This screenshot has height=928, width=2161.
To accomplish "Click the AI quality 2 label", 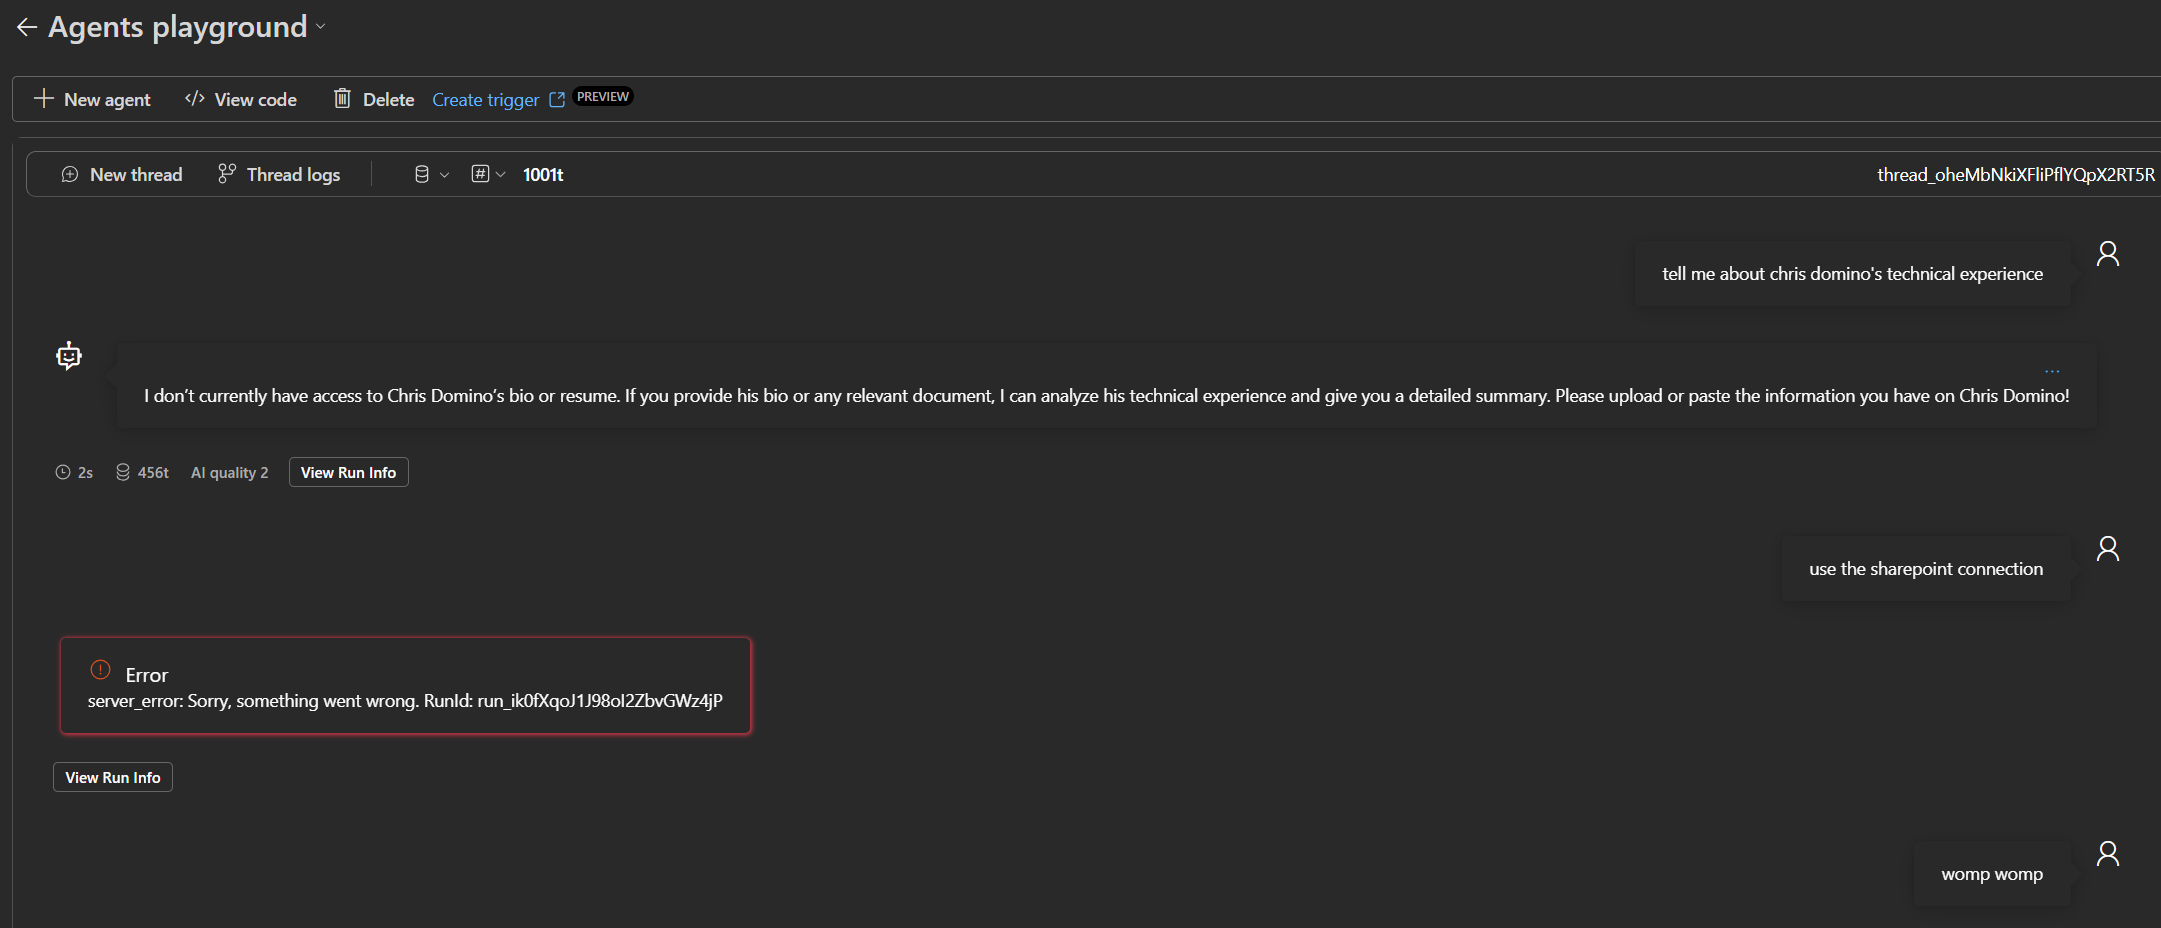I will pyautogui.click(x=230, y=473).
